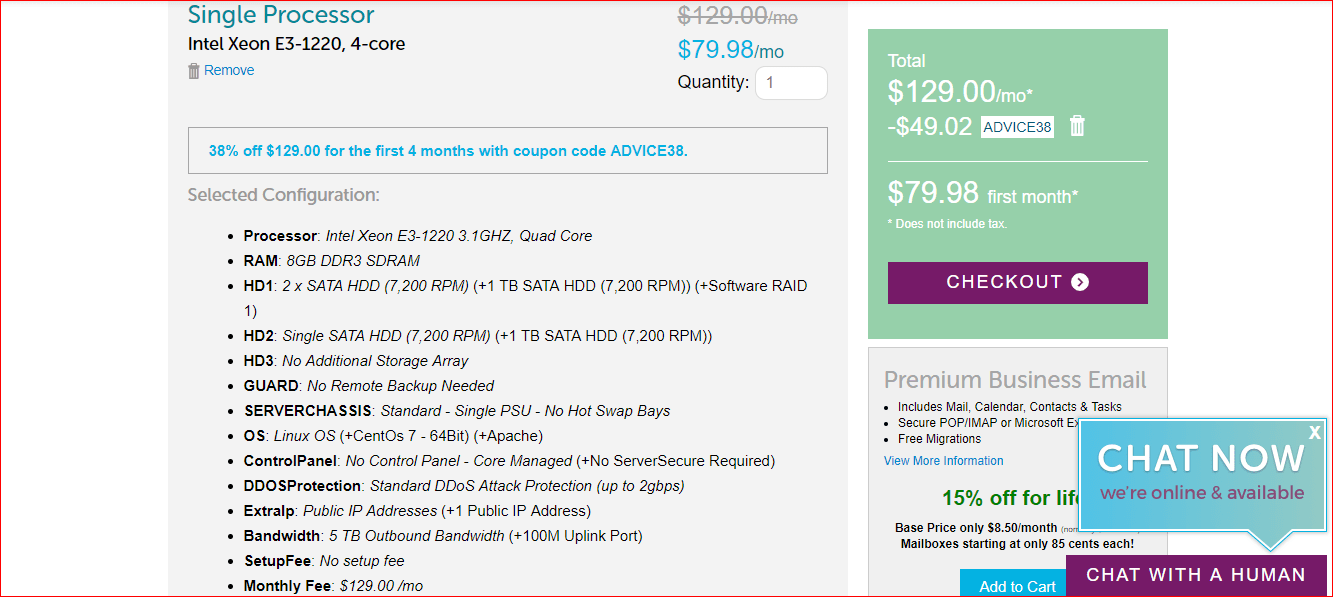
Task: Start chat with a human
Action: [1196, 575]
